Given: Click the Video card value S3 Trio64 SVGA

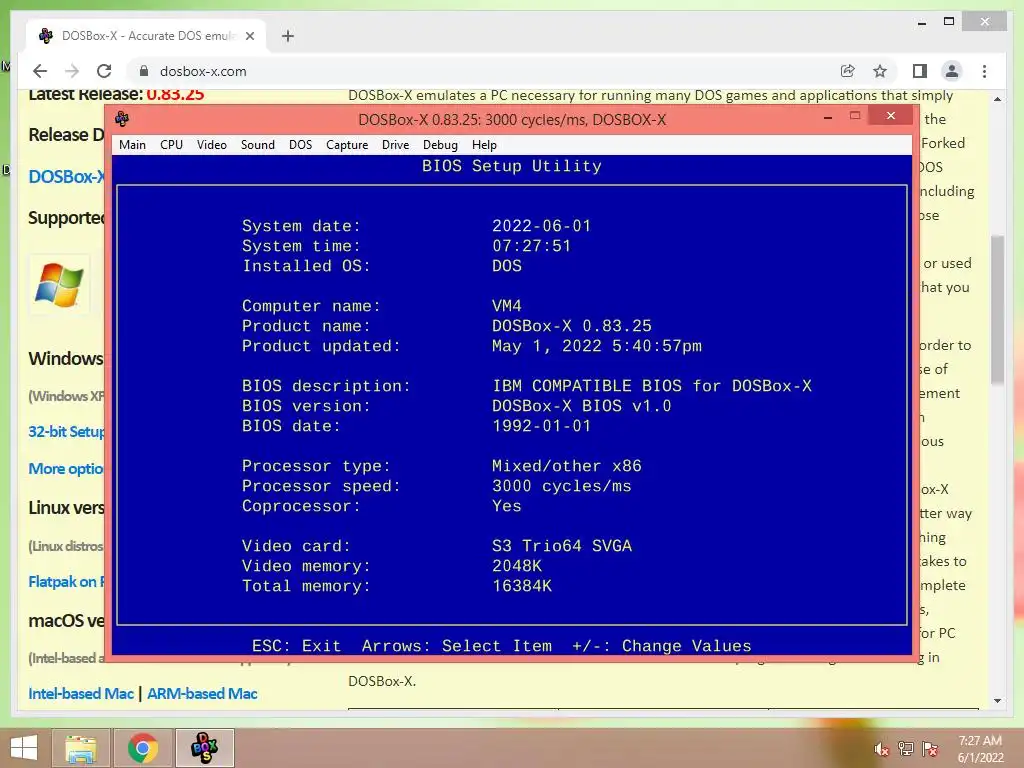Looking at the screenshot, I should 562,546.
